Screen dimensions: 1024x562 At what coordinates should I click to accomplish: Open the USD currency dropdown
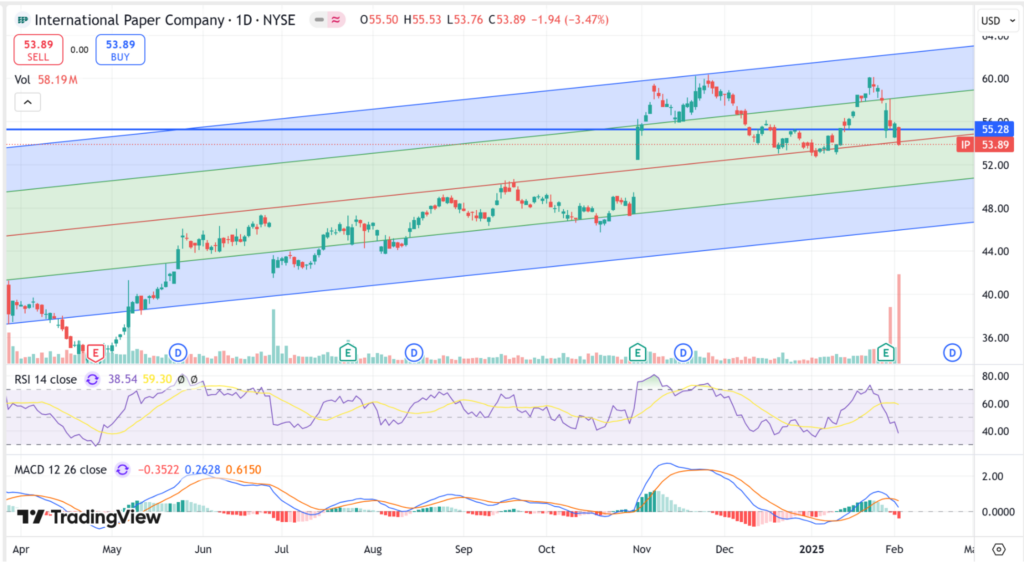(x=998, y=21)
